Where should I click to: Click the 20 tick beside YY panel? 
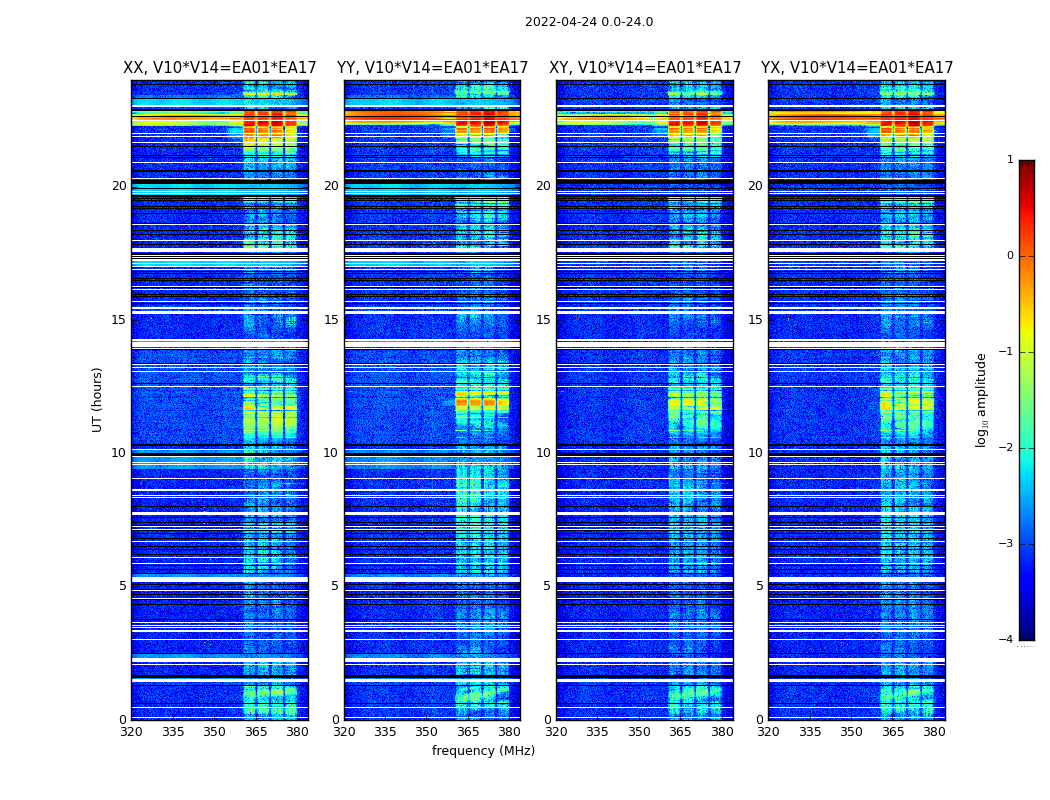331,186
